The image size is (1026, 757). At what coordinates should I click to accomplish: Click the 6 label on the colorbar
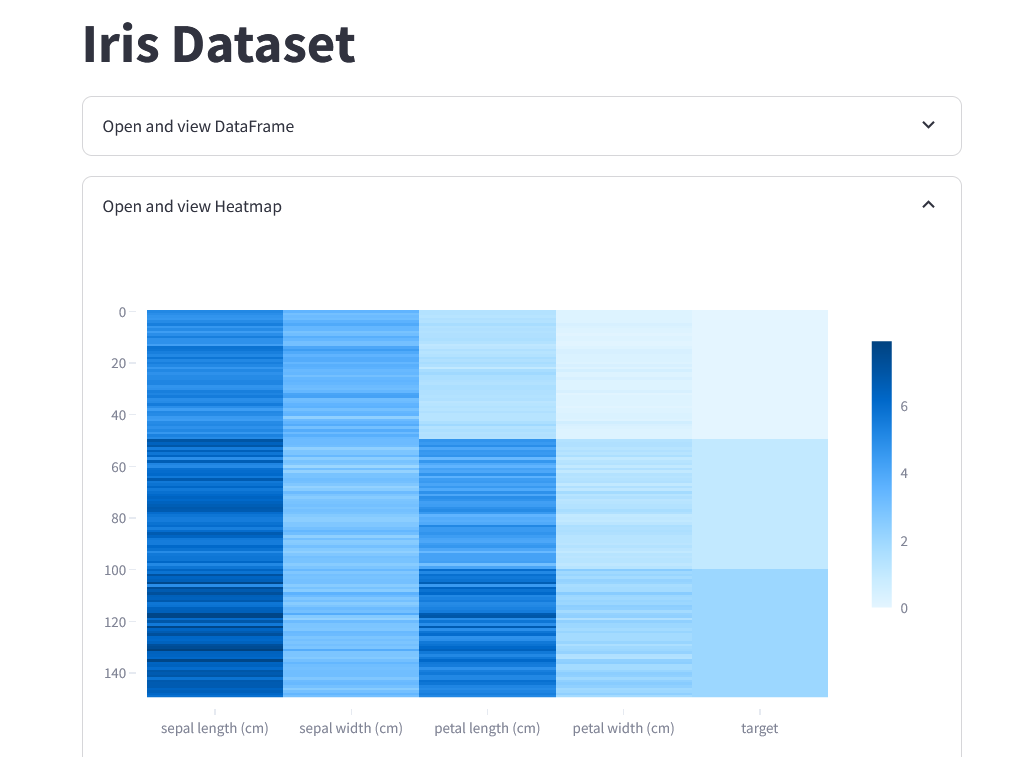[x=904, y=406]
